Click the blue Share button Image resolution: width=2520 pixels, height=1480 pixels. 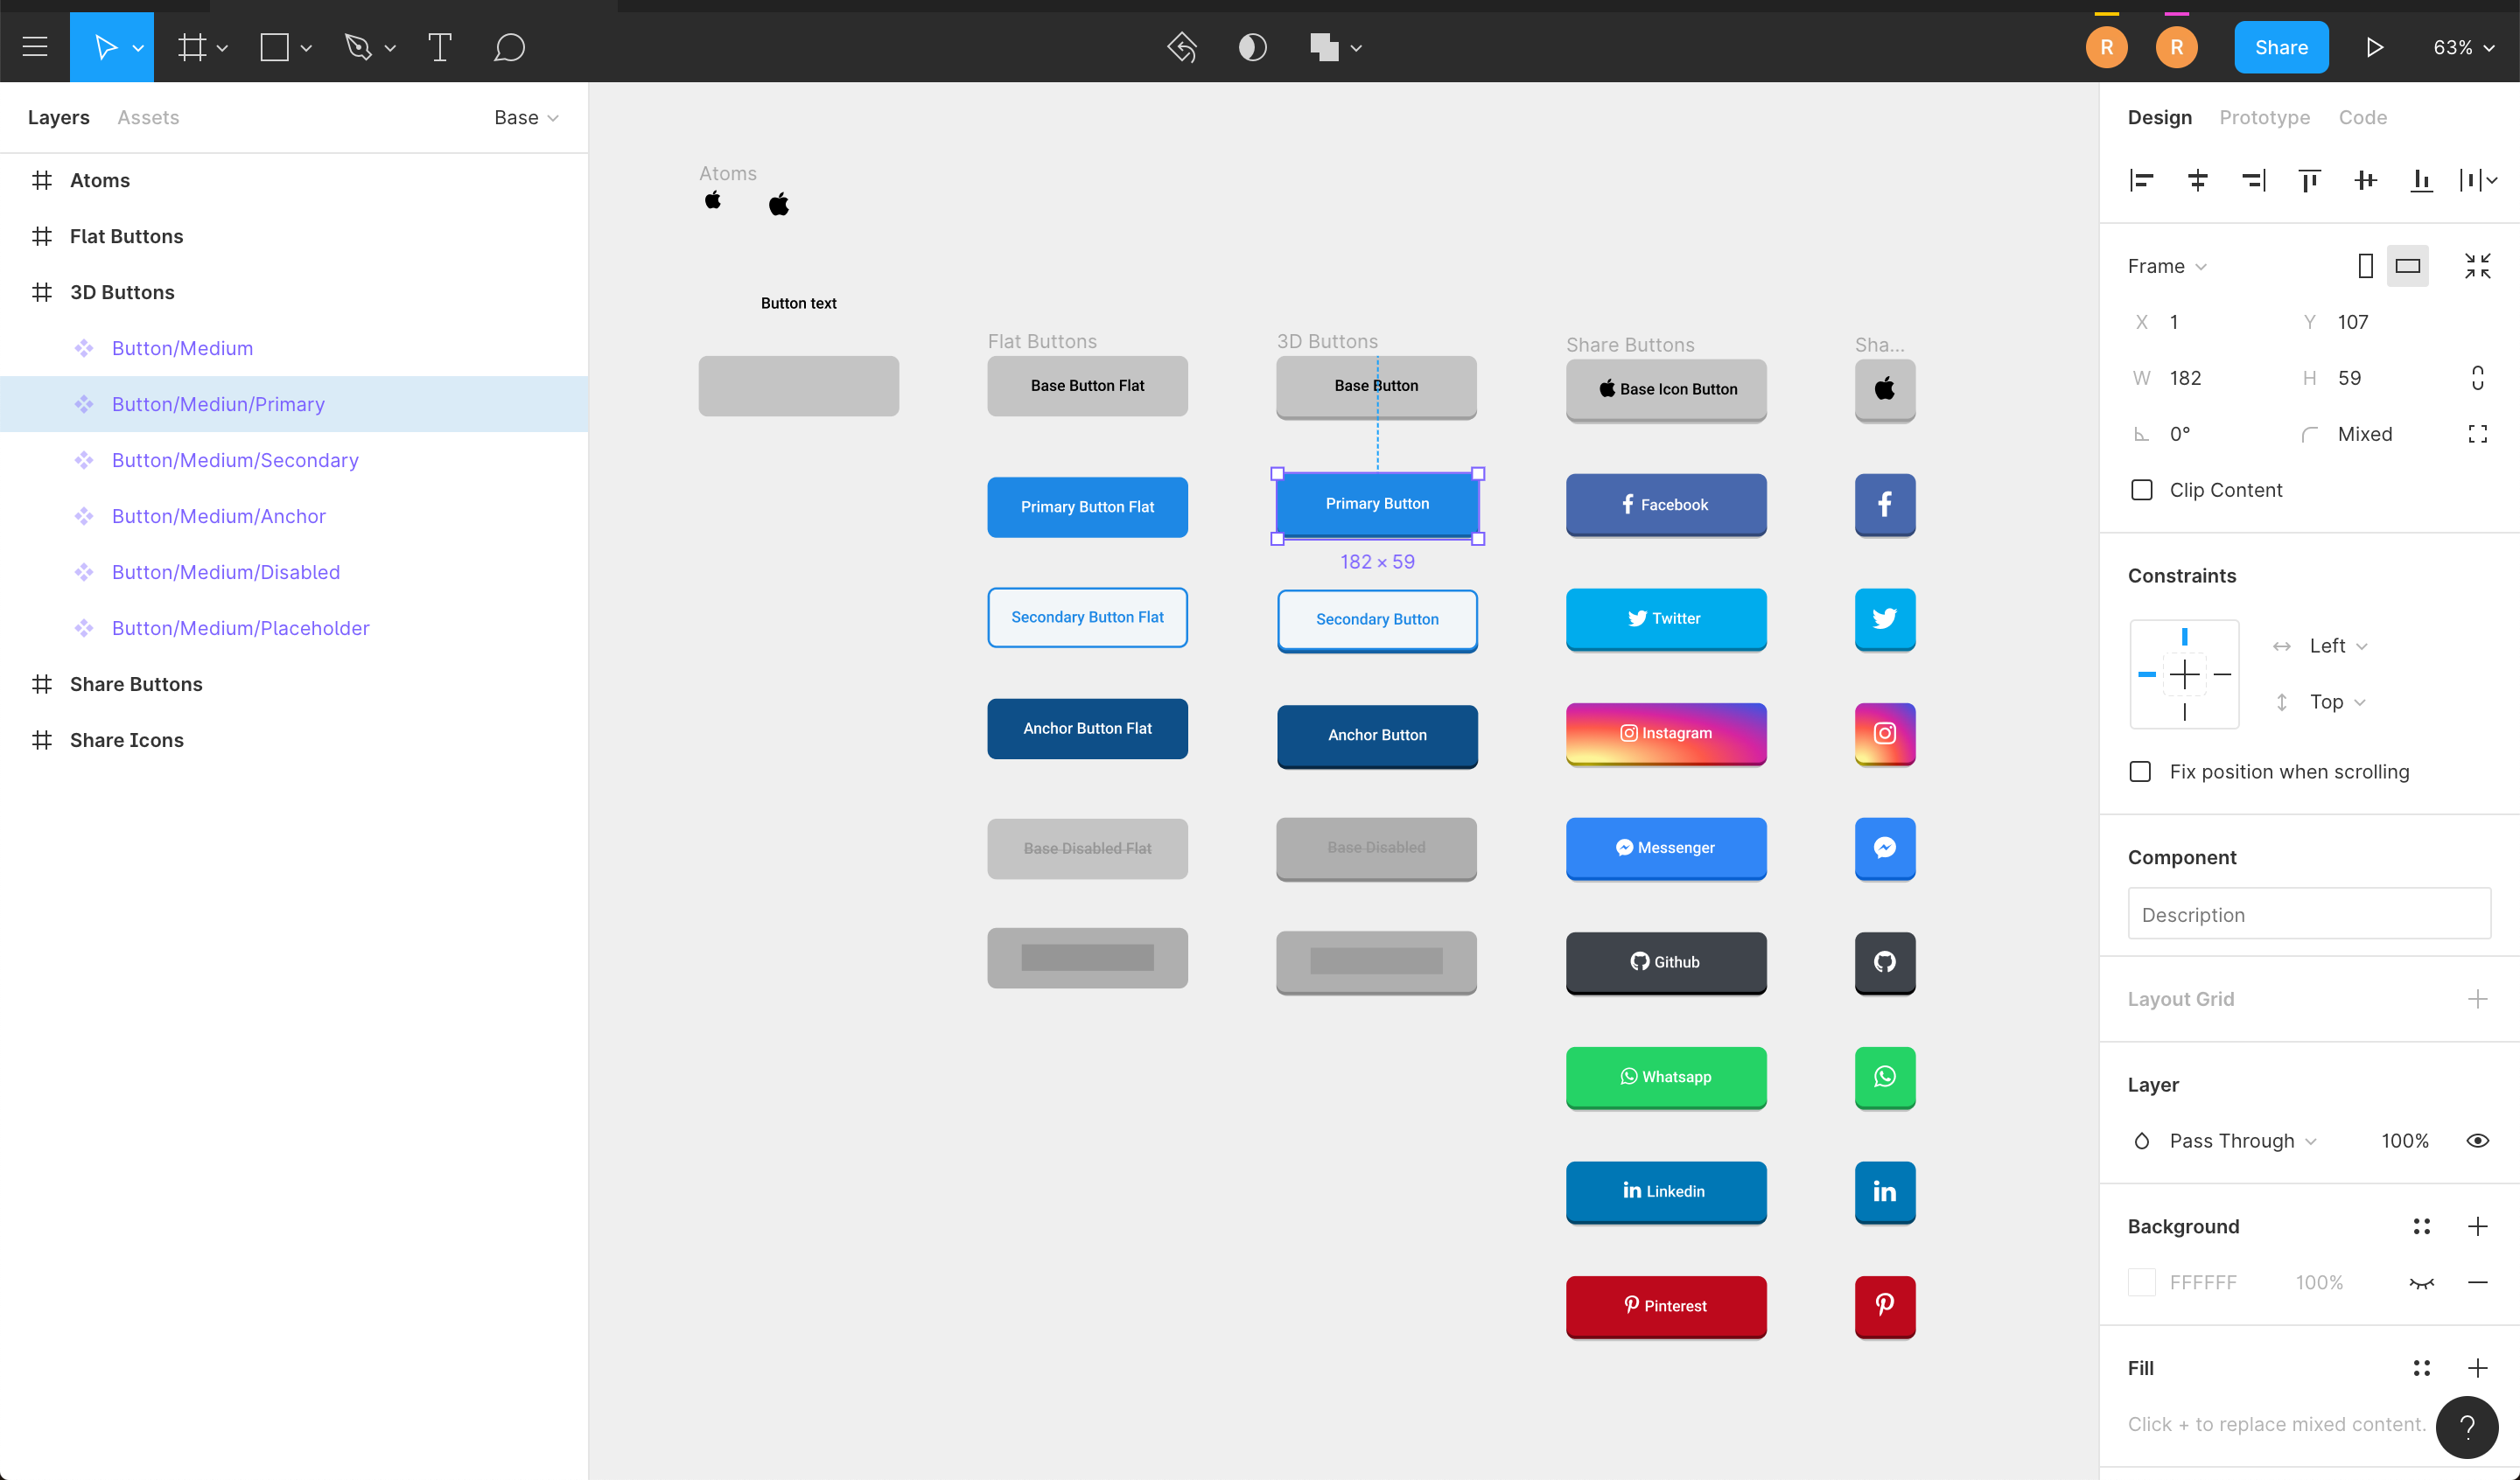pos(2280,47)
